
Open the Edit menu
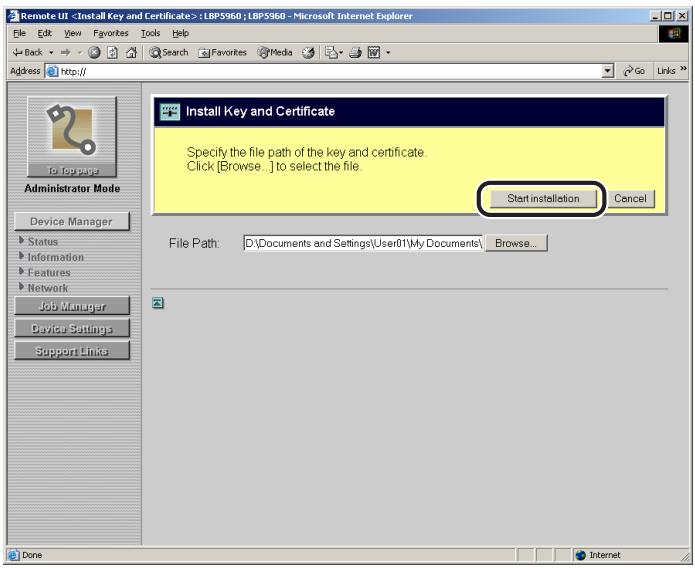pyautogui.click(x=44, y=33)
